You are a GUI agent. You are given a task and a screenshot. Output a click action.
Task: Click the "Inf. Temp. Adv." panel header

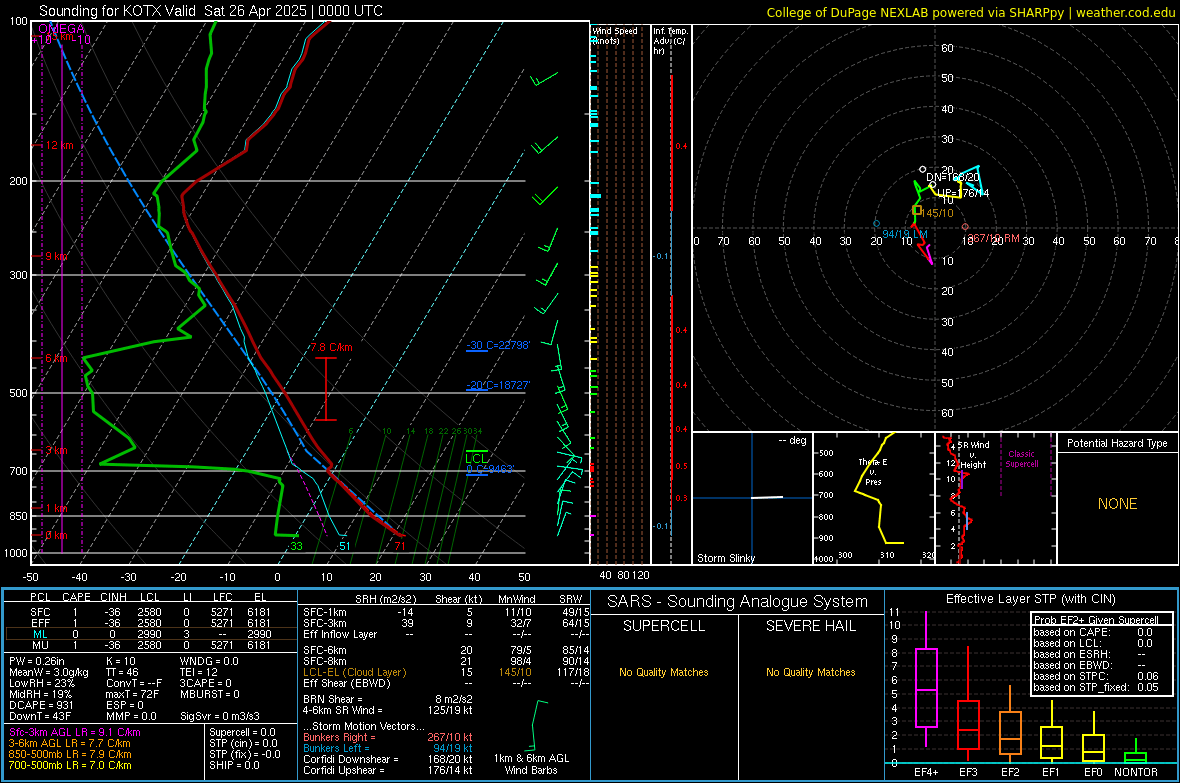(670, 41)
